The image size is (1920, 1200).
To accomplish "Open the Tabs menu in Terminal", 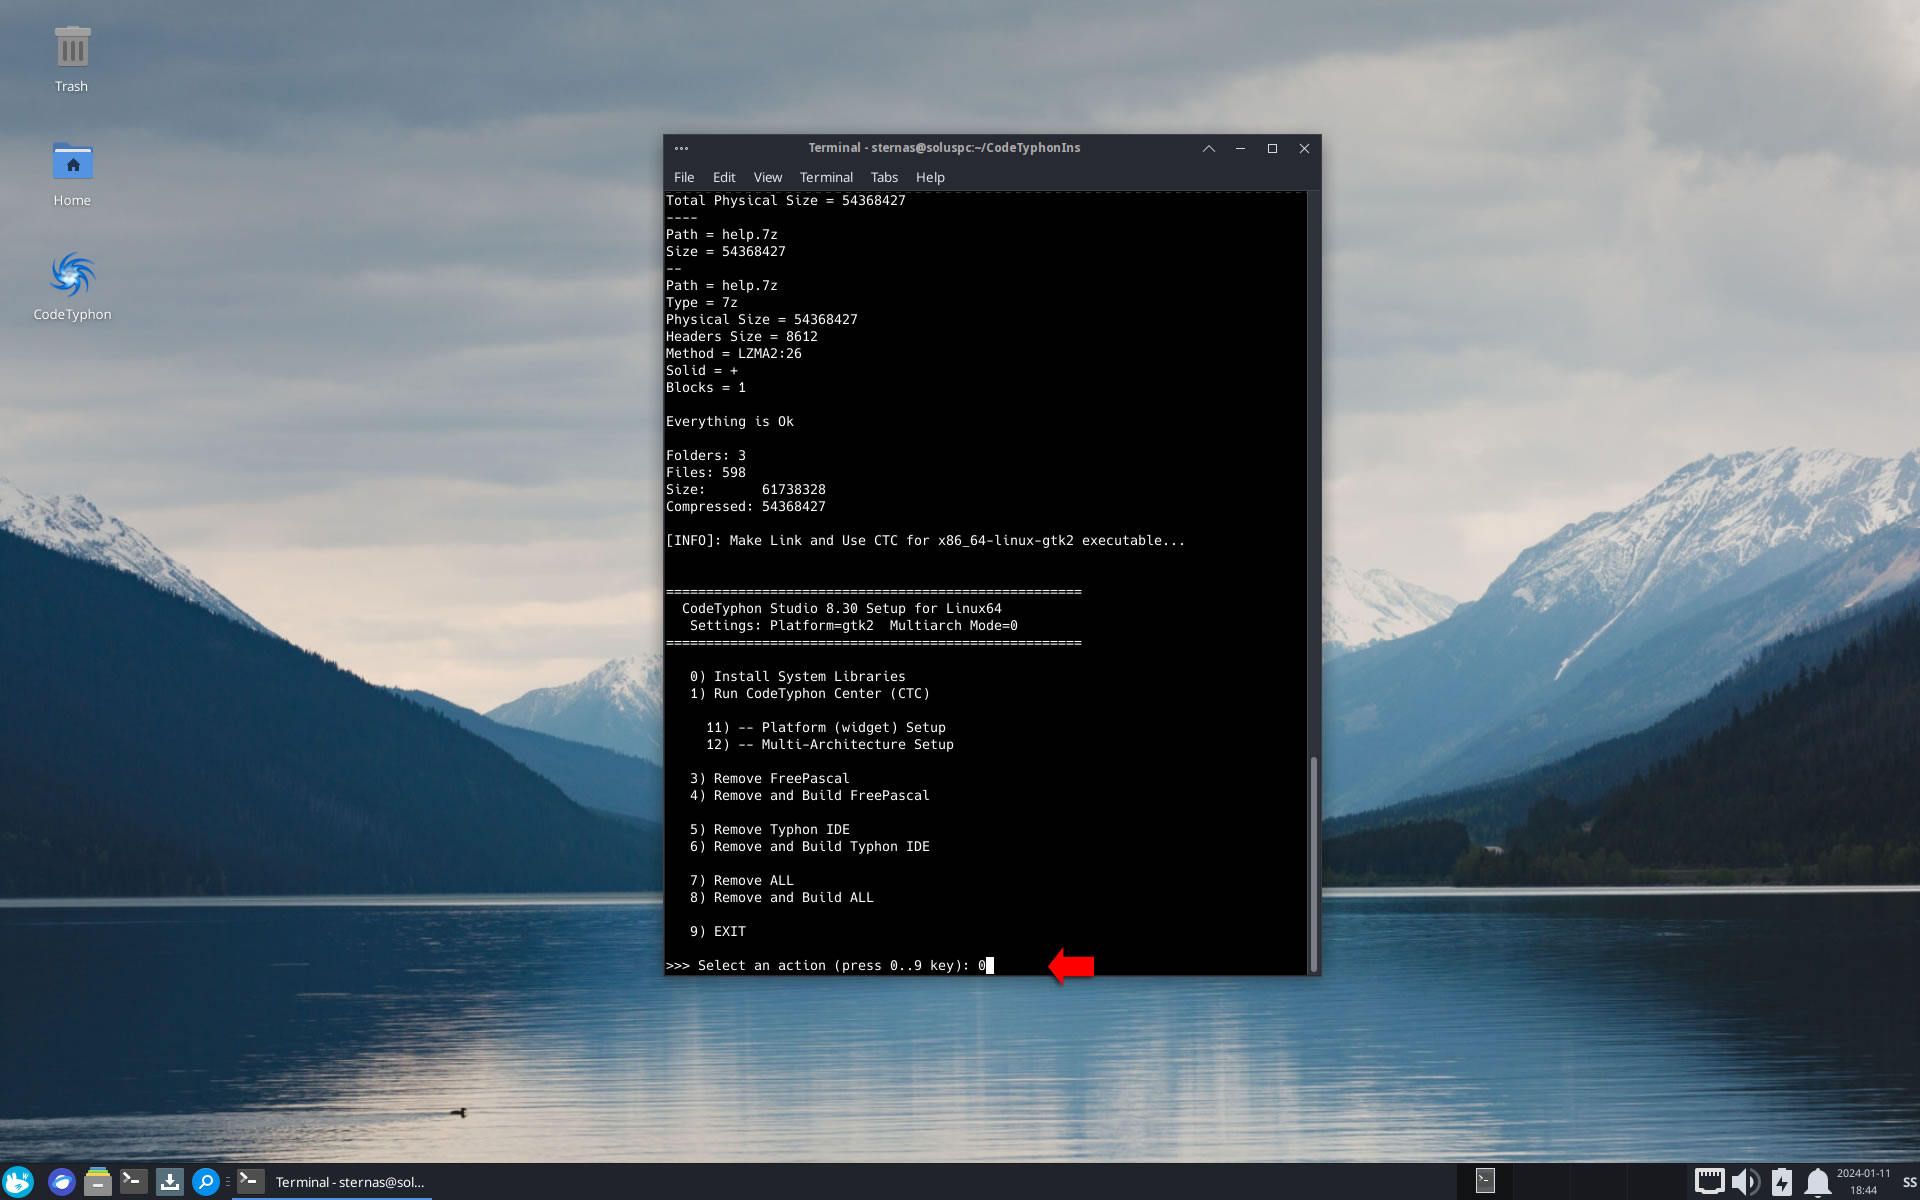I will 884,177.
